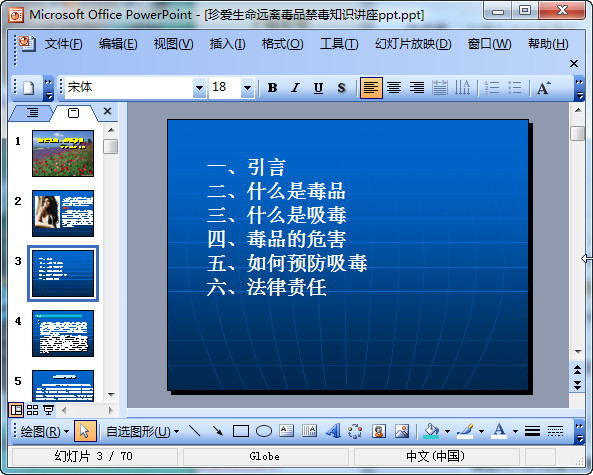Switch to Slide Sorter view
Image resolution: width=593 pixels, height=475 pixels.
(x=33, y=410)
